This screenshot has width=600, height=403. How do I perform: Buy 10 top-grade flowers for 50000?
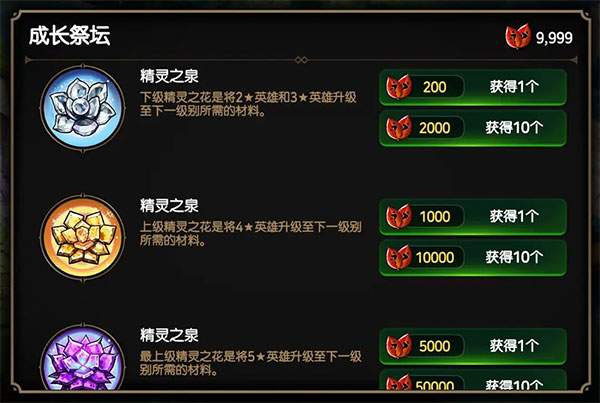coord(473,380)
